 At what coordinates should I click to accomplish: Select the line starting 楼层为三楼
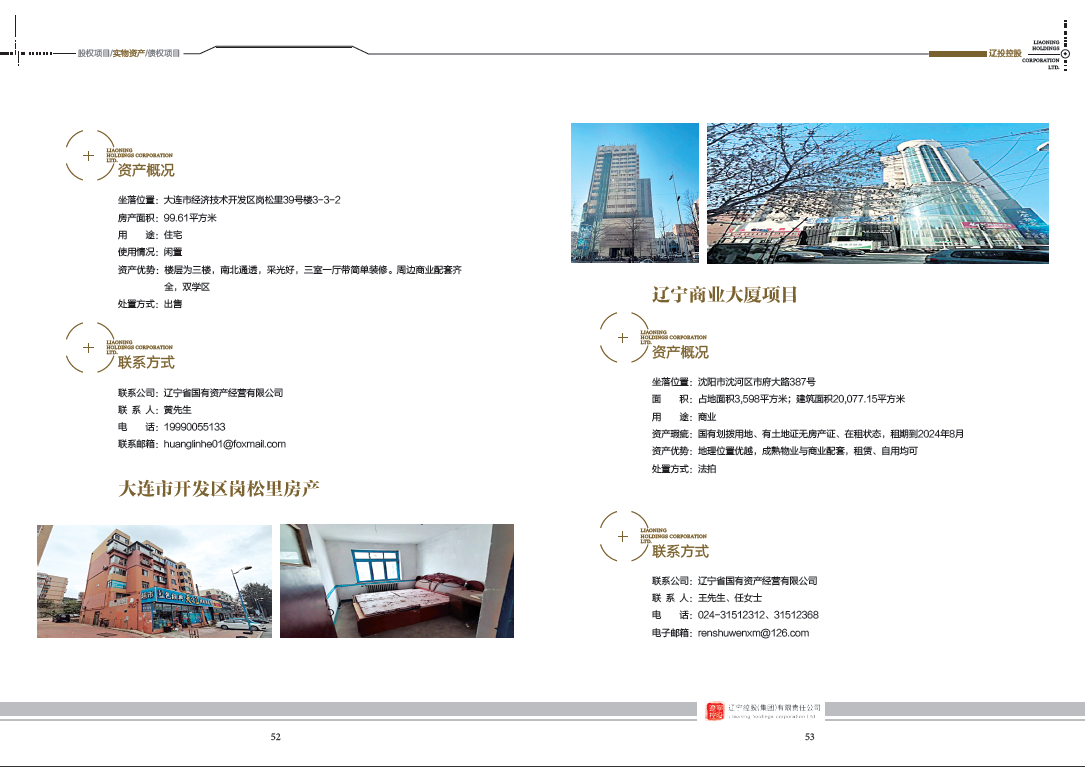[x=313, y=269]
